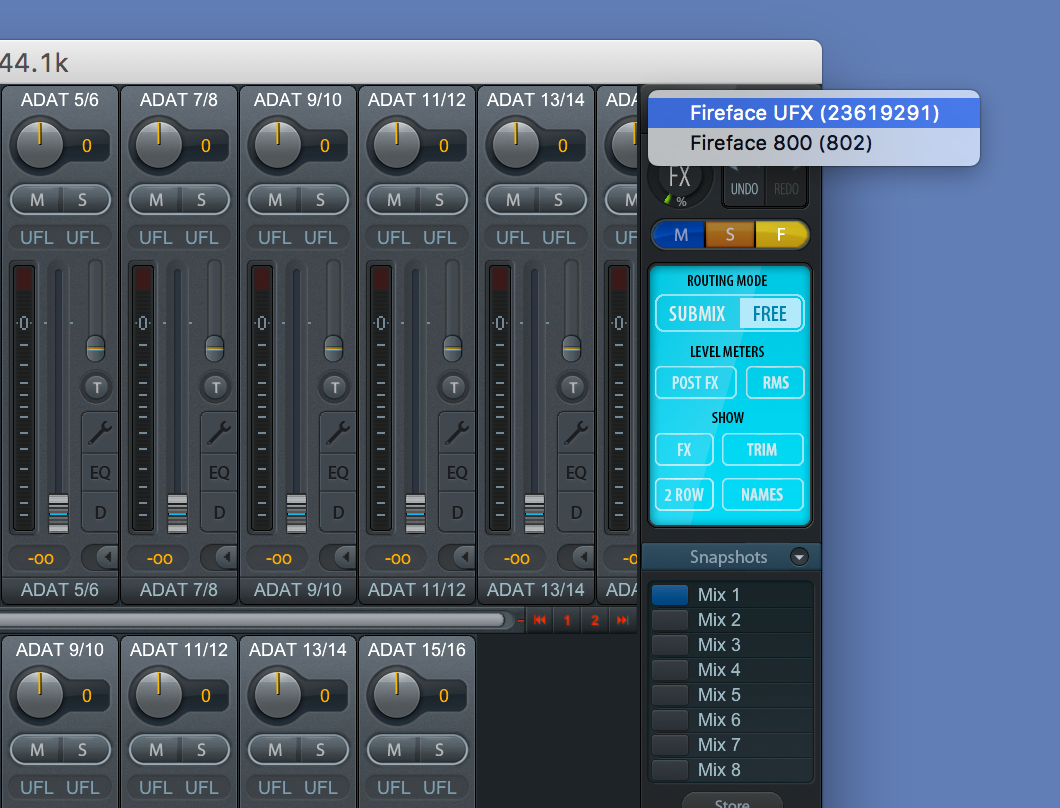Open routing menu from upper-row ADAT 11/12 bottom label
This screenshot has width=1060, height=808.
(x=416, y=590)
